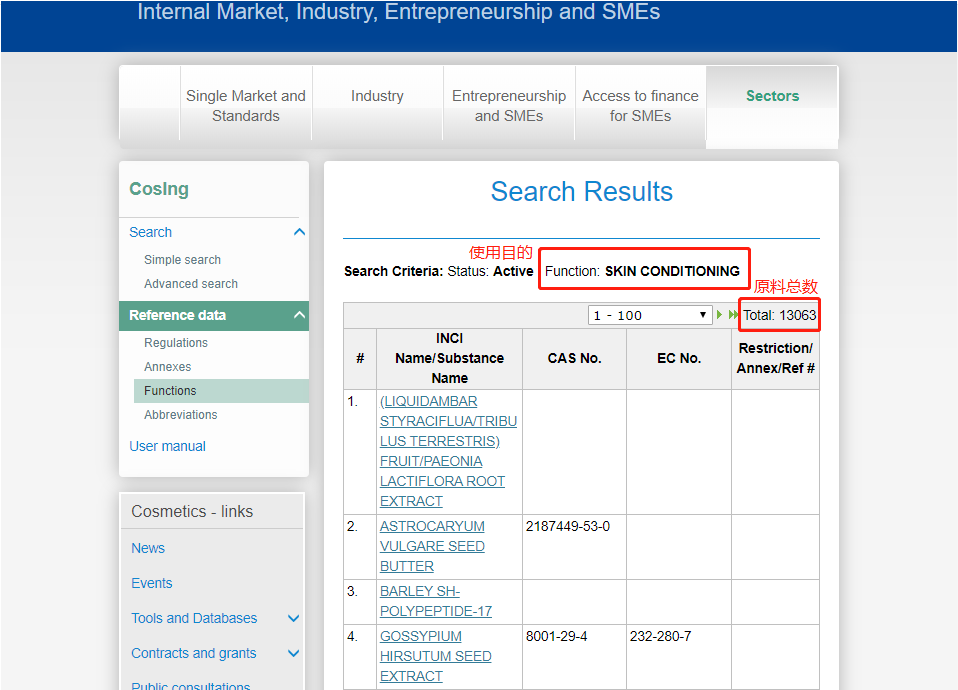Open Entrepreneurship and SMEs tab
This screenshot has width=958, height=690.
(x=508, y=106)
